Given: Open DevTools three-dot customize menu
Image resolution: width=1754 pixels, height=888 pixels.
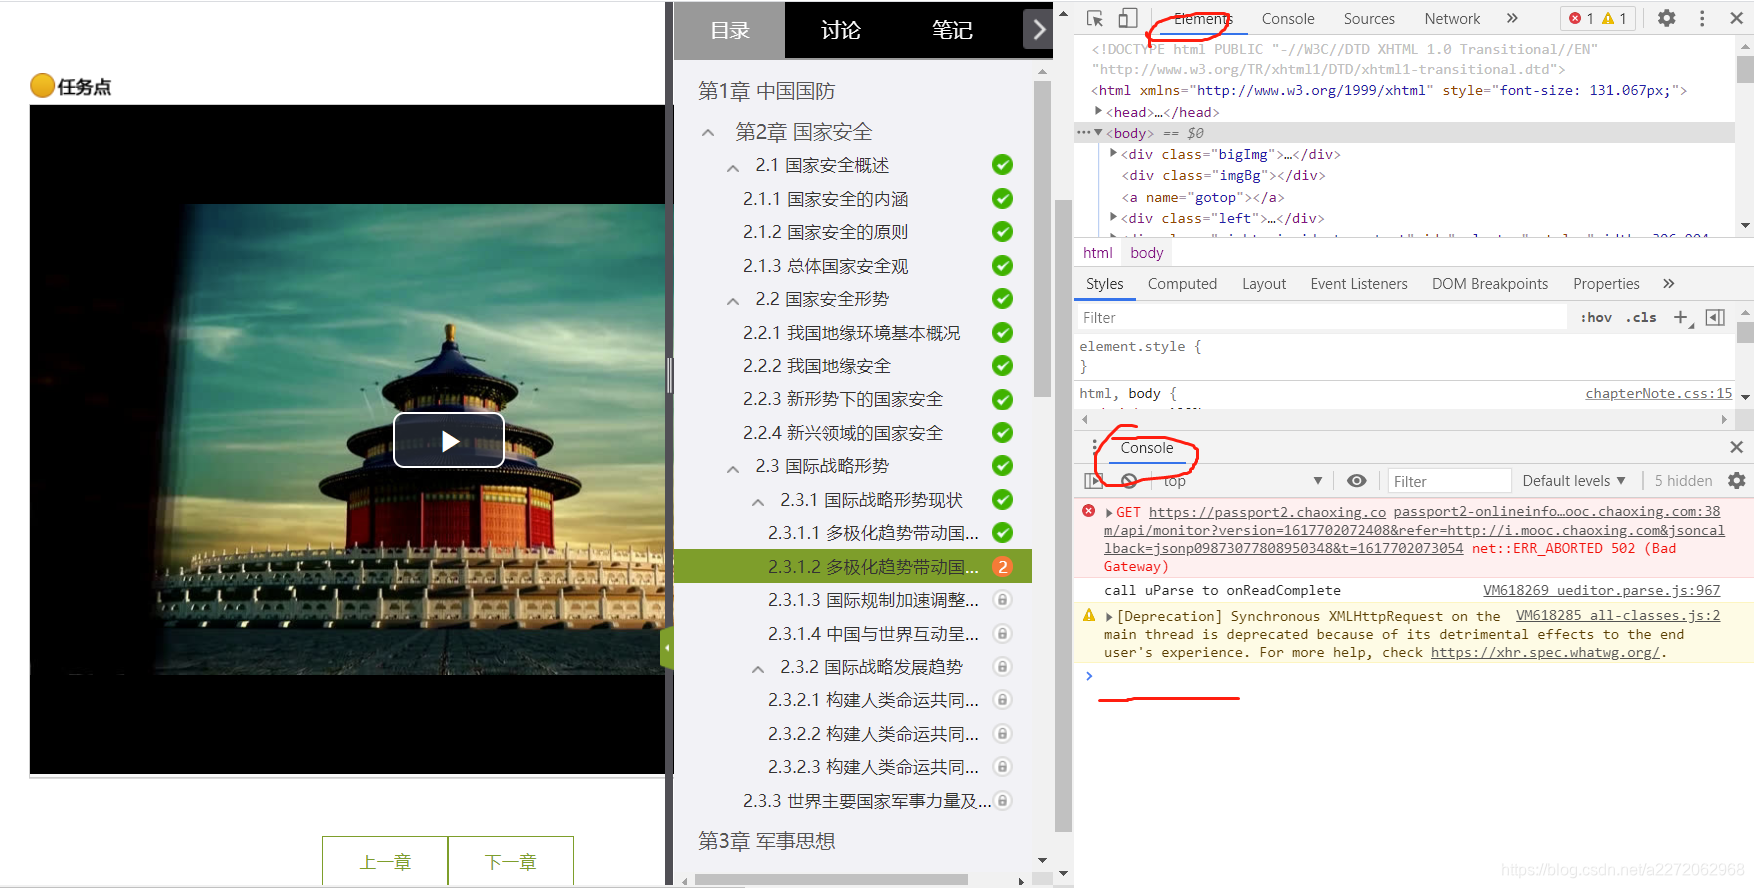Looking at the screenshot, I should [1702, 18].
